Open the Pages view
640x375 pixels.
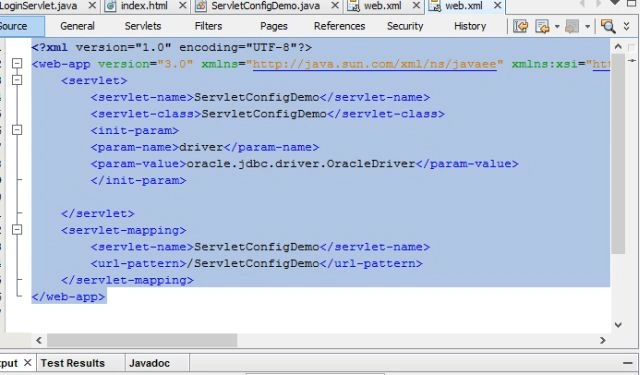273,26
